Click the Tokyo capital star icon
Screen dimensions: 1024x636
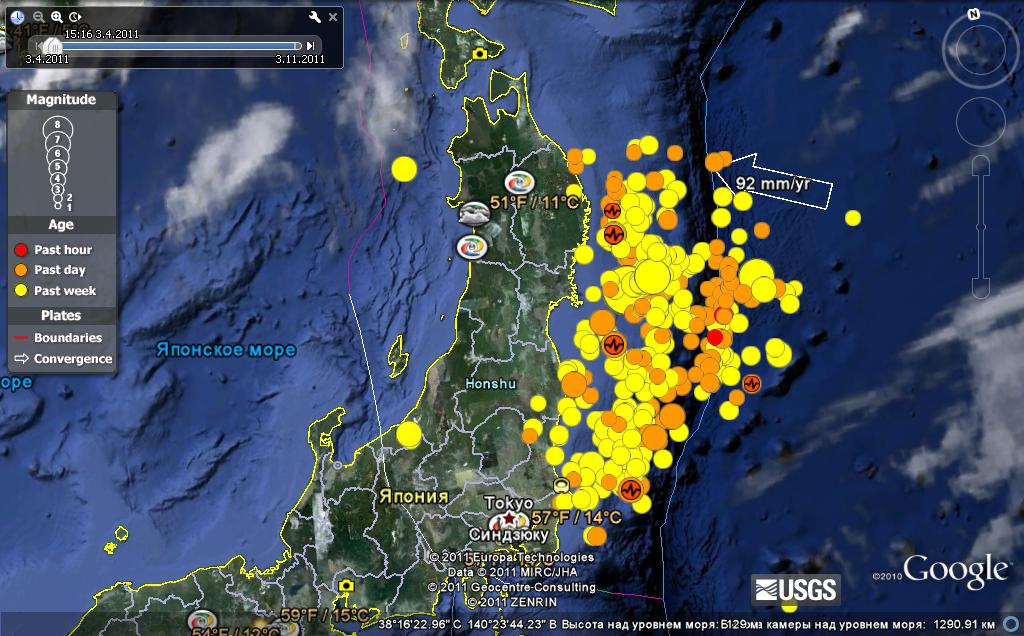coord(509,518)
